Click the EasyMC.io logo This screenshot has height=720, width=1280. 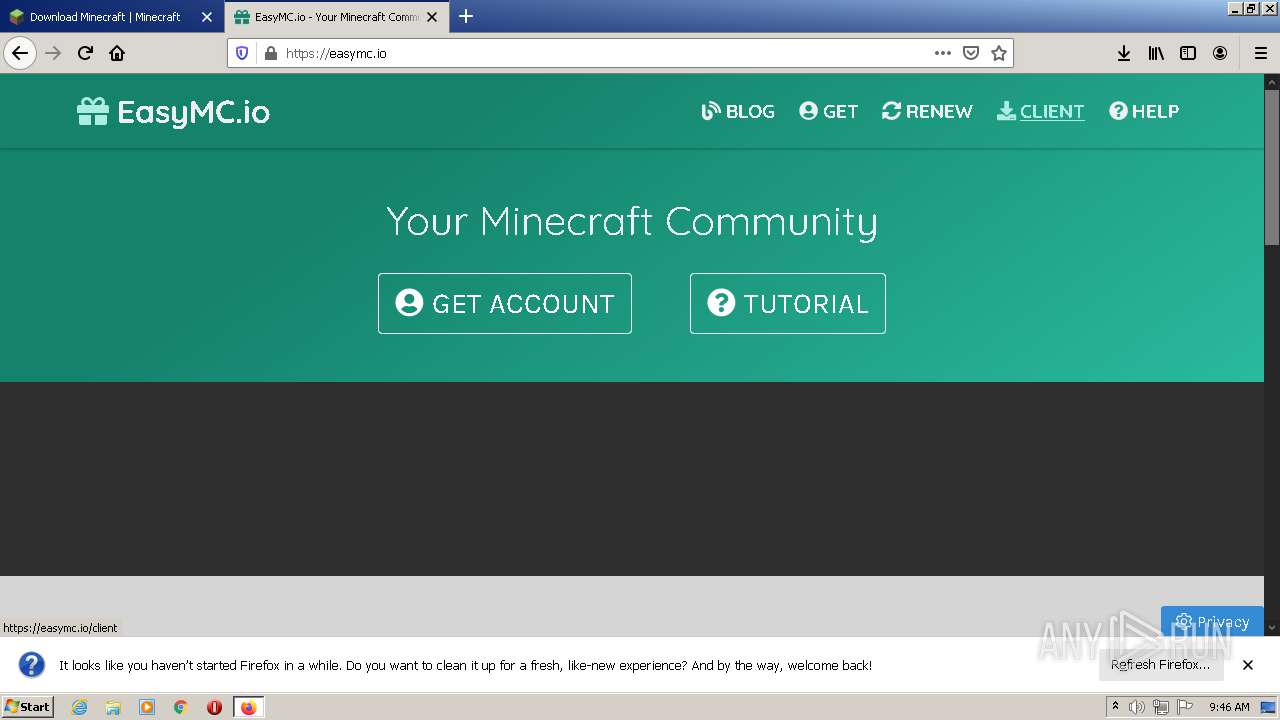pos(174,111)
